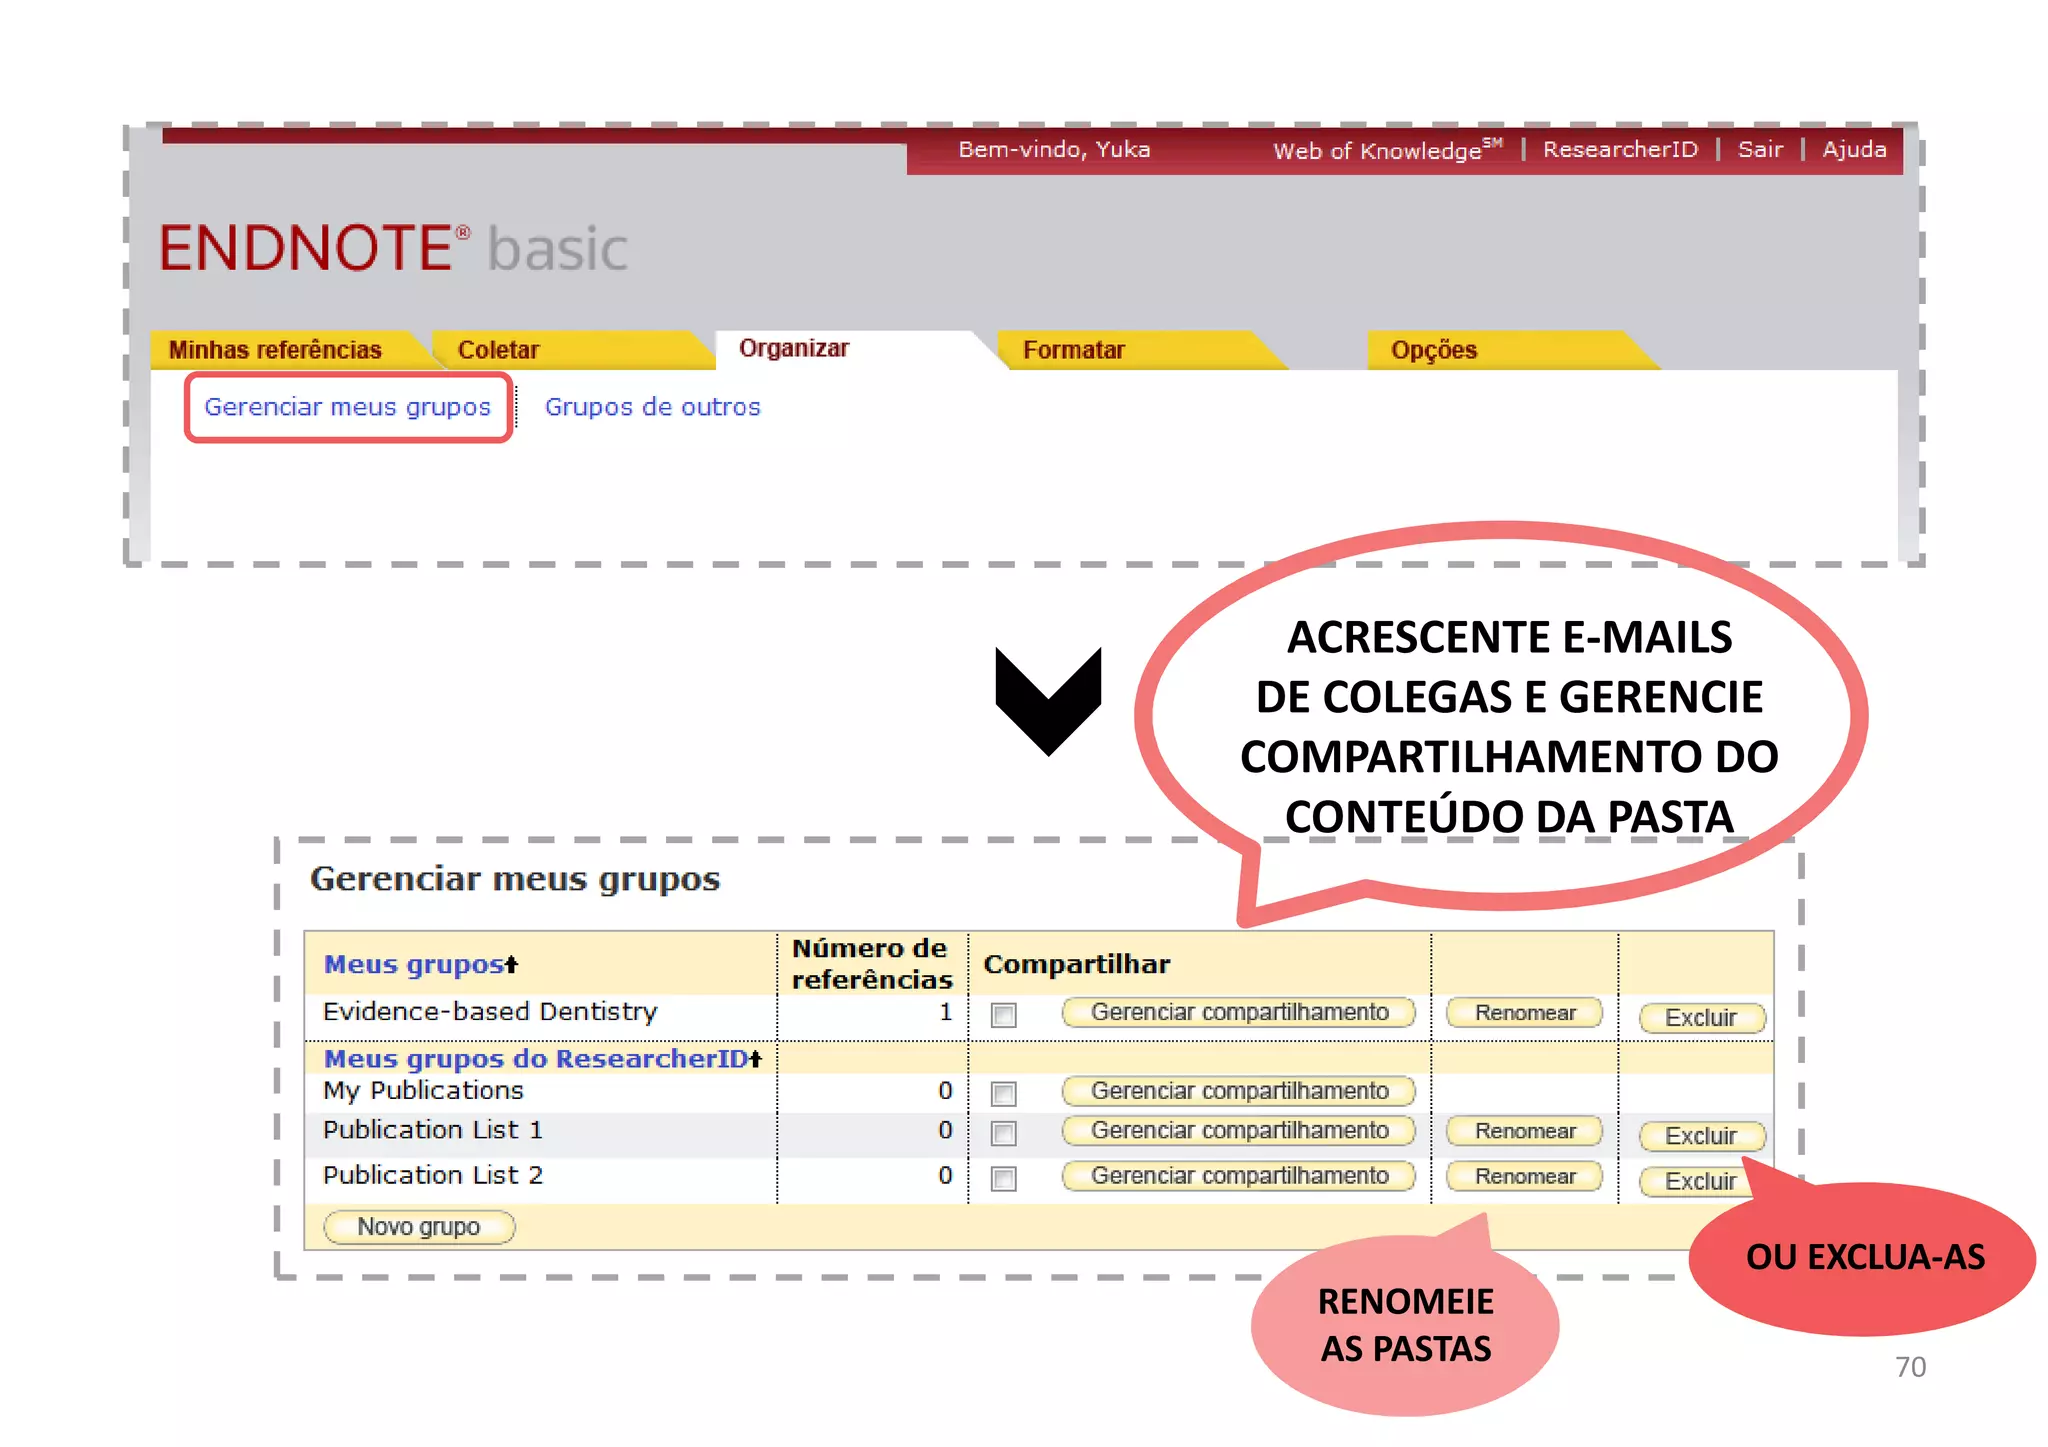Click the ENDNOTE basic logo
This screenshot has width=2048, height=1447.
pyautogui.click(x=394, y=248)
